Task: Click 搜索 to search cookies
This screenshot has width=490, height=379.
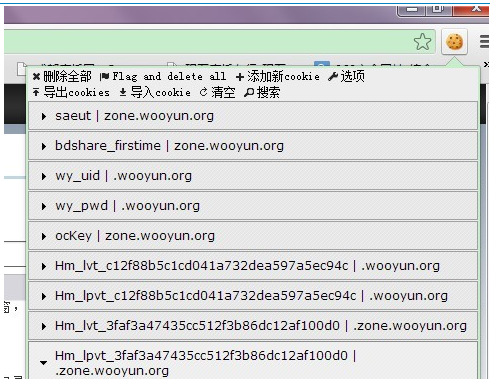Action: (x=268, y=92)
